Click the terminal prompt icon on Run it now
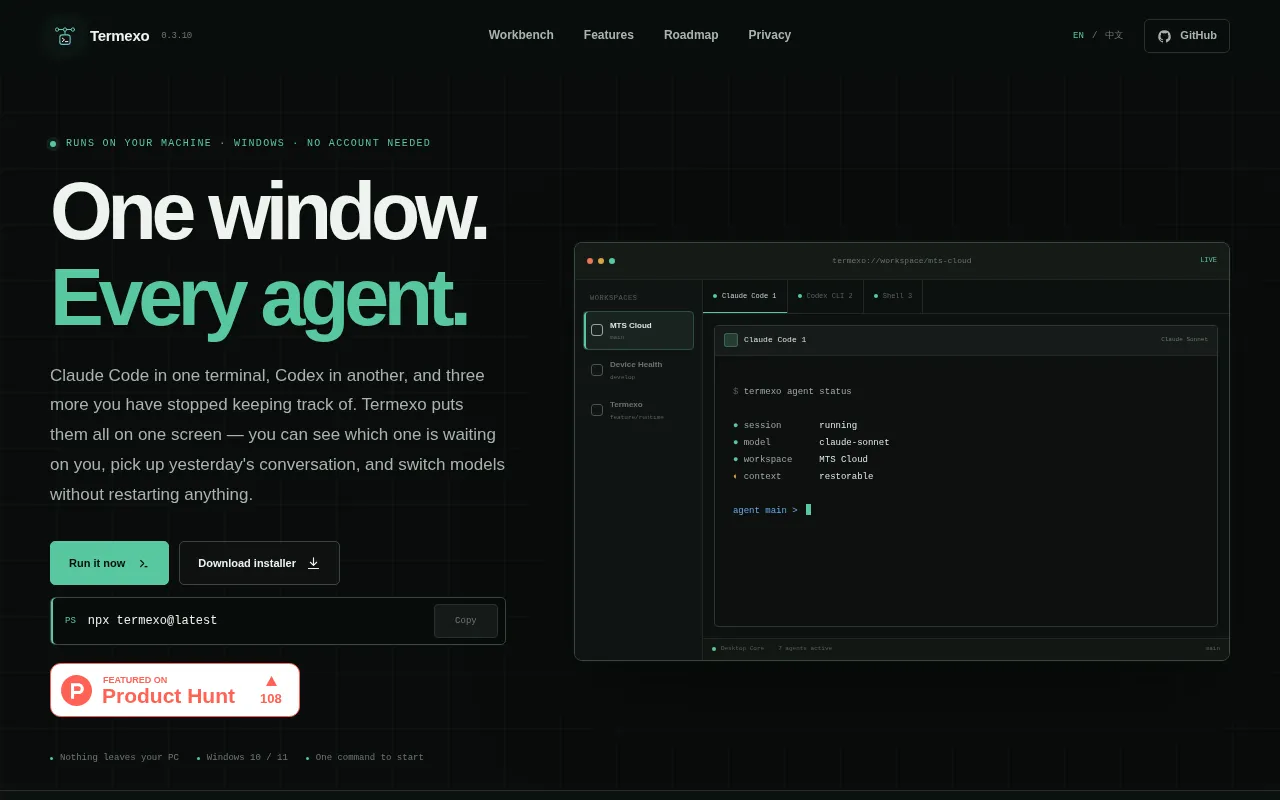The width and height of the screenshot is (1280, 800). point(143,564)
